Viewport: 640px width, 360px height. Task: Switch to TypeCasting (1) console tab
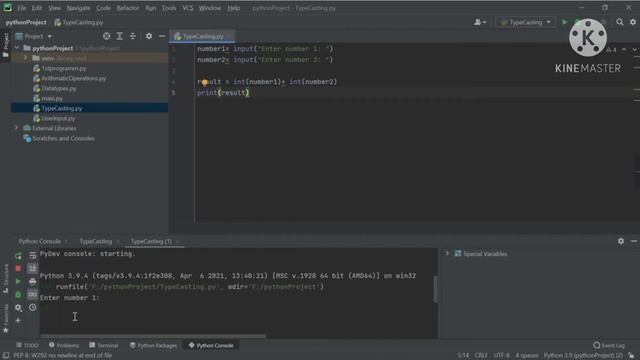[x=151, y=242]
